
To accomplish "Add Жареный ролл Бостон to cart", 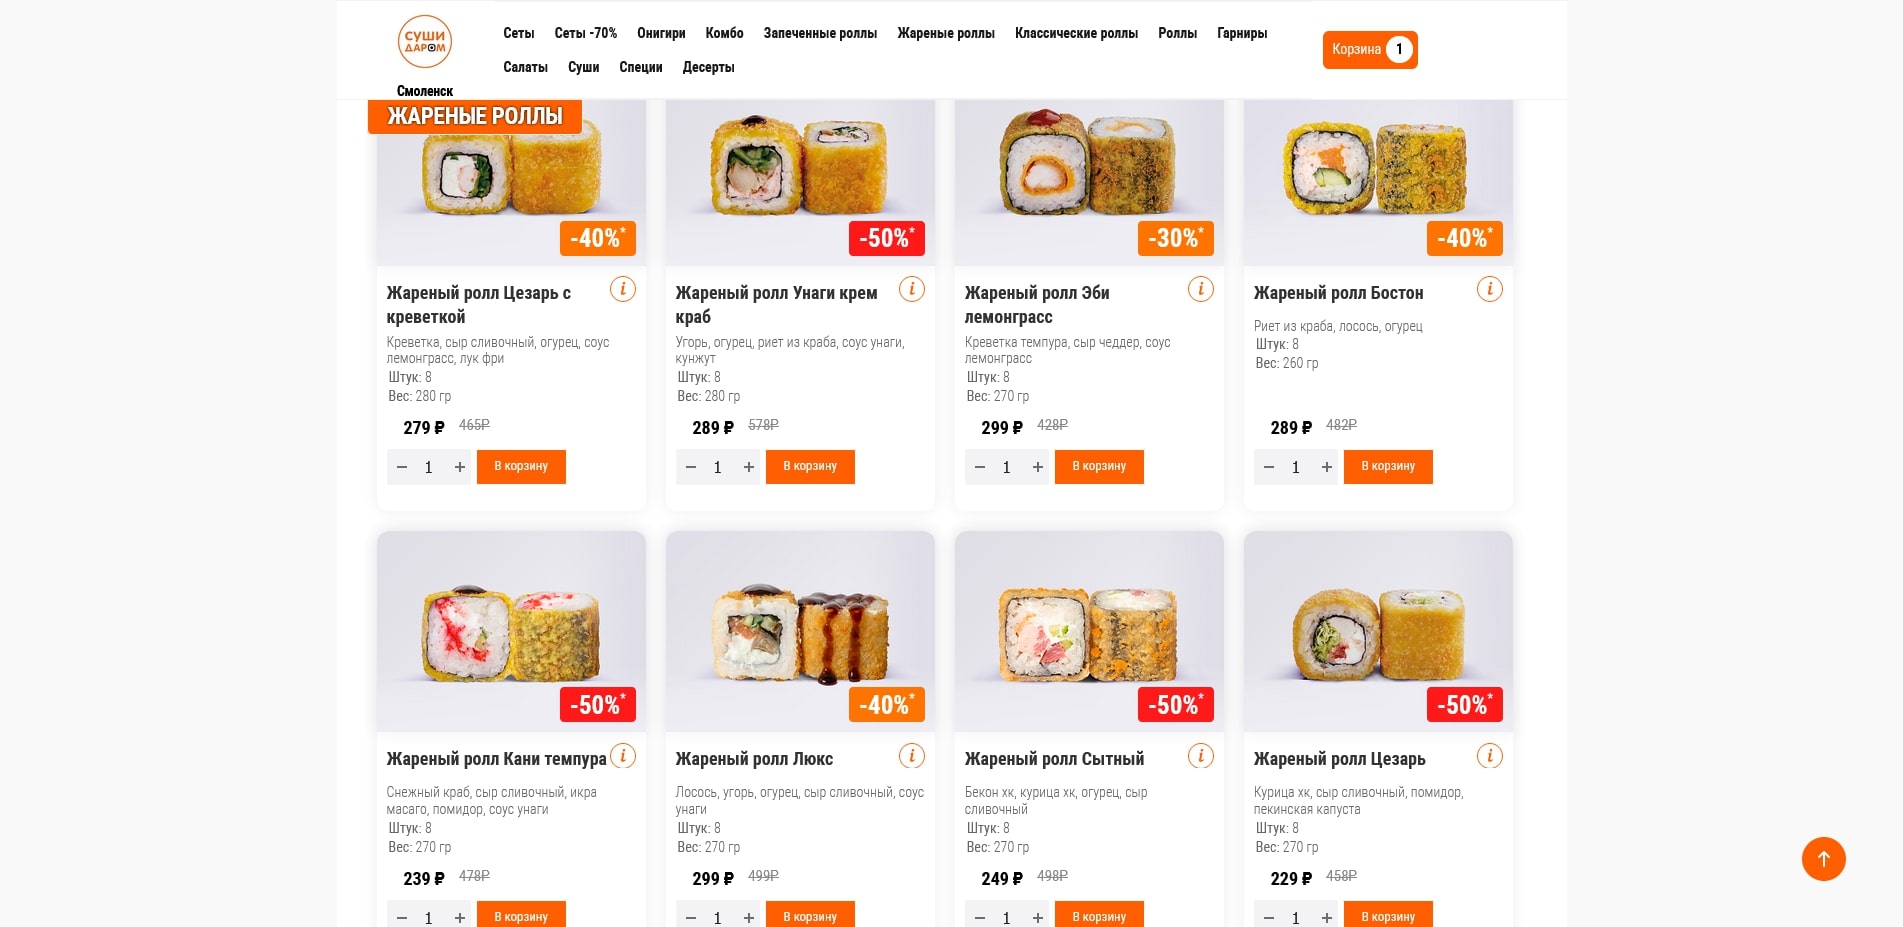I will pos(1388,467).
